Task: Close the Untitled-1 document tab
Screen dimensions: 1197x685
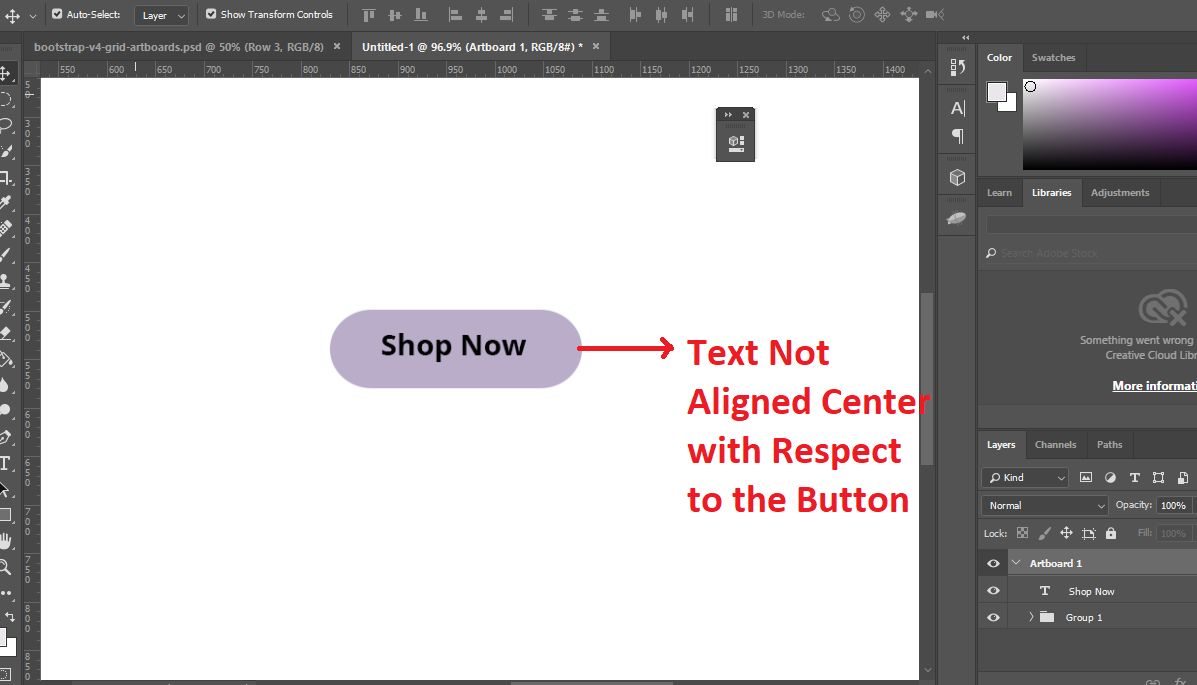Action: click(x=596, y=47)
